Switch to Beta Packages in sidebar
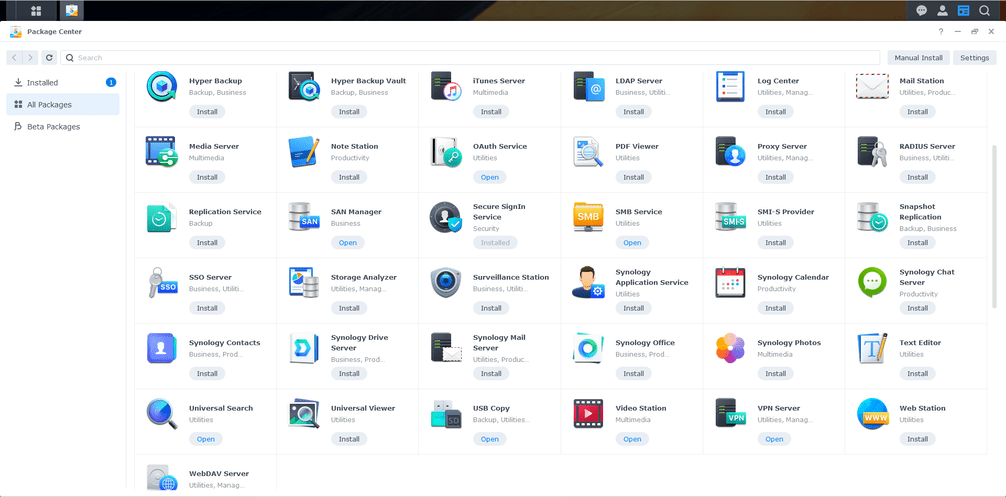Viewport: 1006px width, 497px height. point(63,126)
